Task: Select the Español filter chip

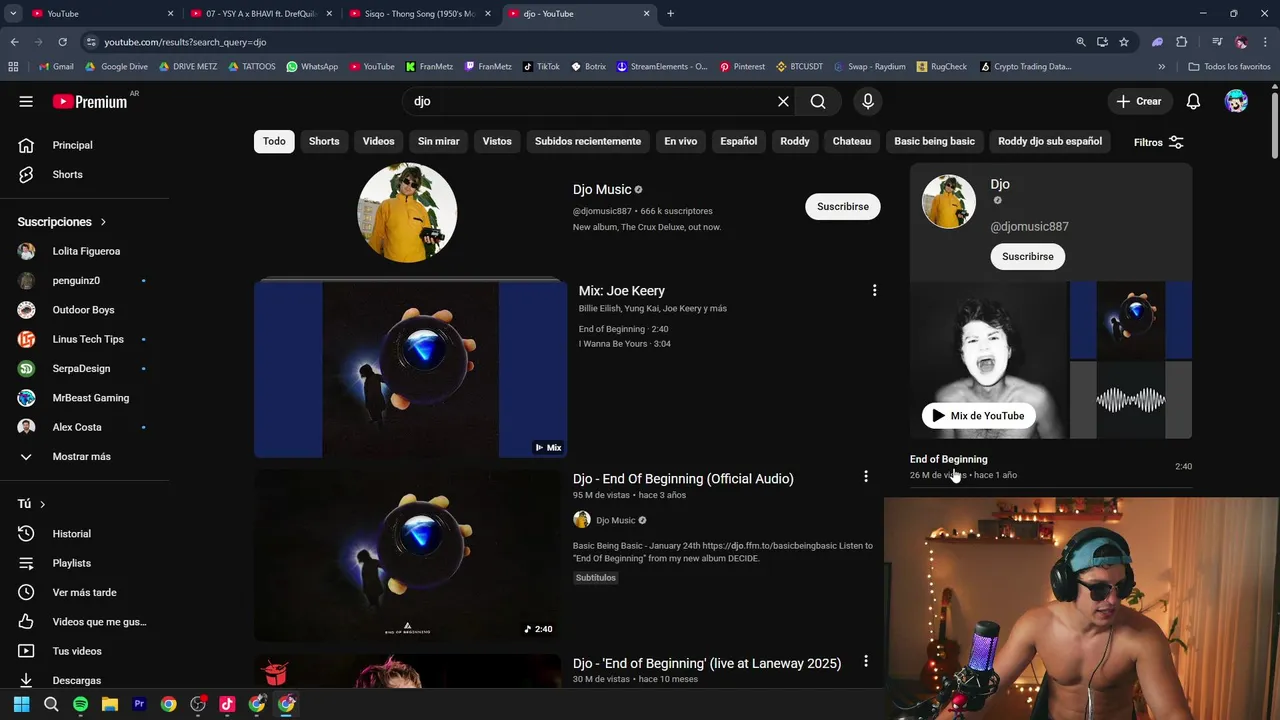Action: tap(739, 141)
